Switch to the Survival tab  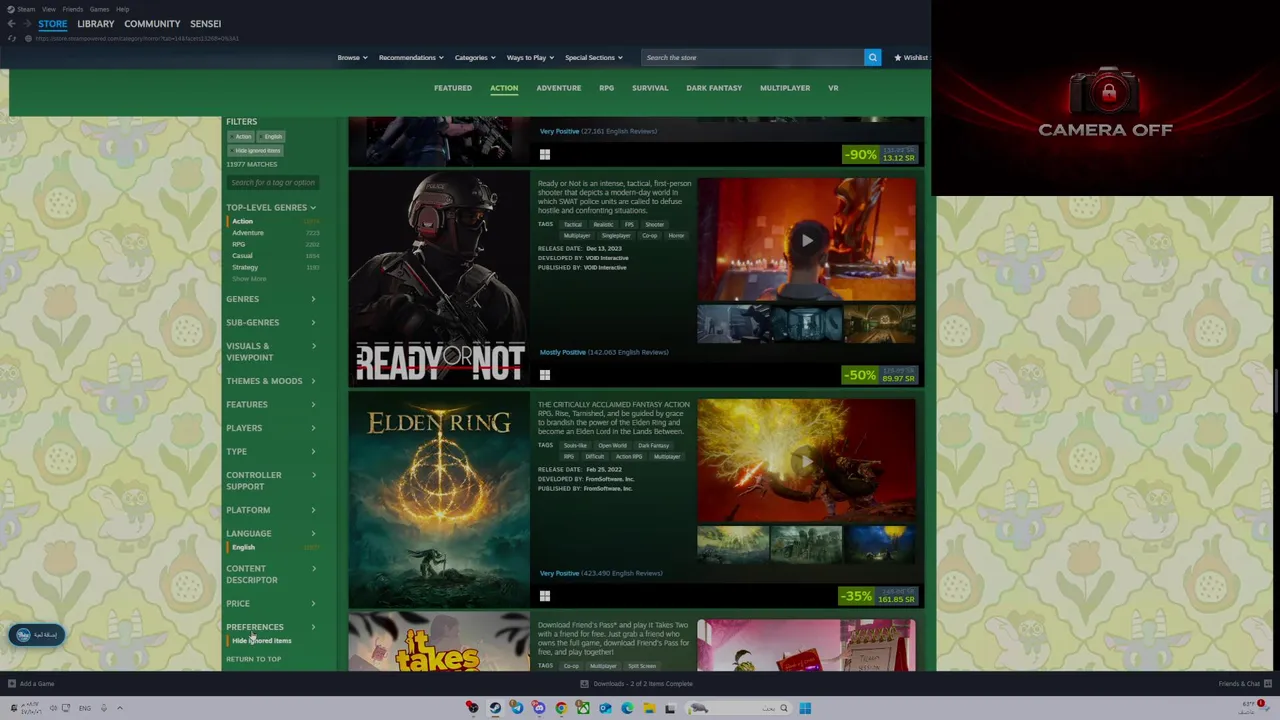coord(650,88)
